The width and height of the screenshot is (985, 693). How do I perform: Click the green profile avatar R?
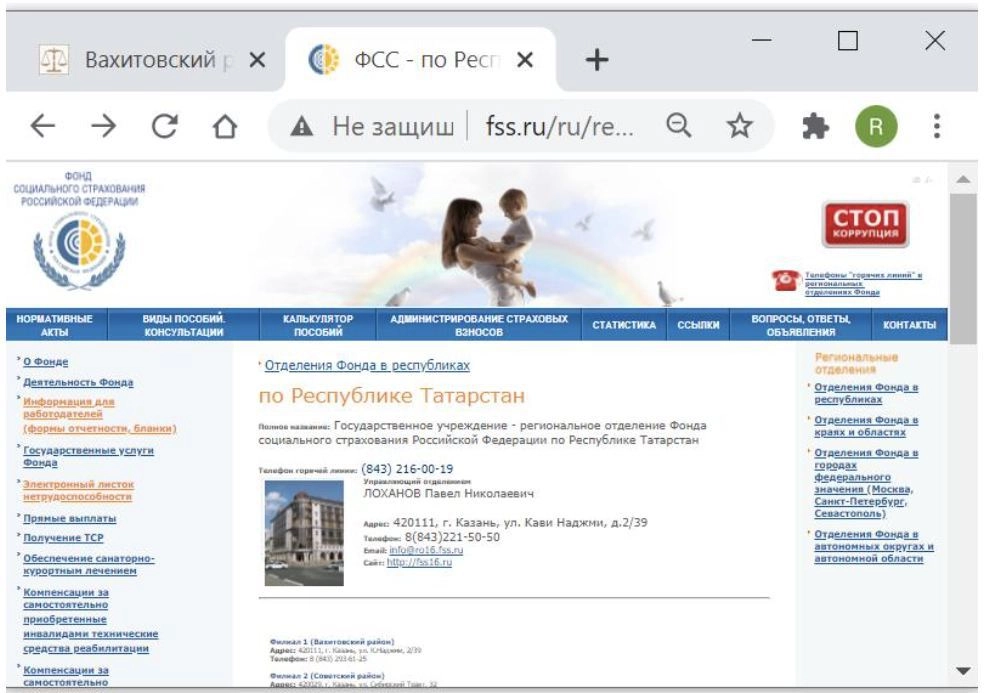(x=875, y=127)
